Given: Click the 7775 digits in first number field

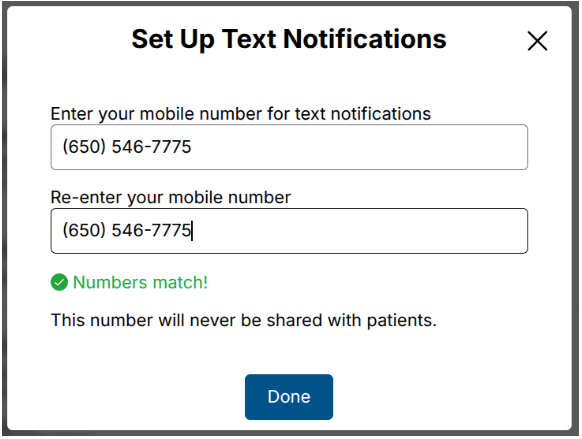Looking at the screenshot, I should pos(171,147).
